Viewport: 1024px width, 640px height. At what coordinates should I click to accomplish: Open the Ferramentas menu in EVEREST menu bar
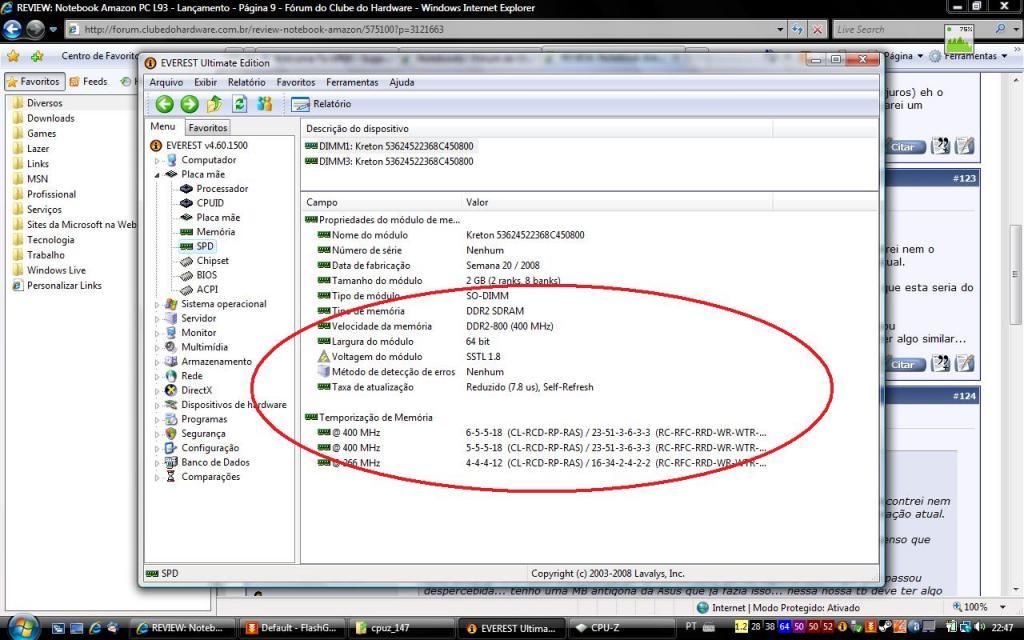tap(352, 82)
